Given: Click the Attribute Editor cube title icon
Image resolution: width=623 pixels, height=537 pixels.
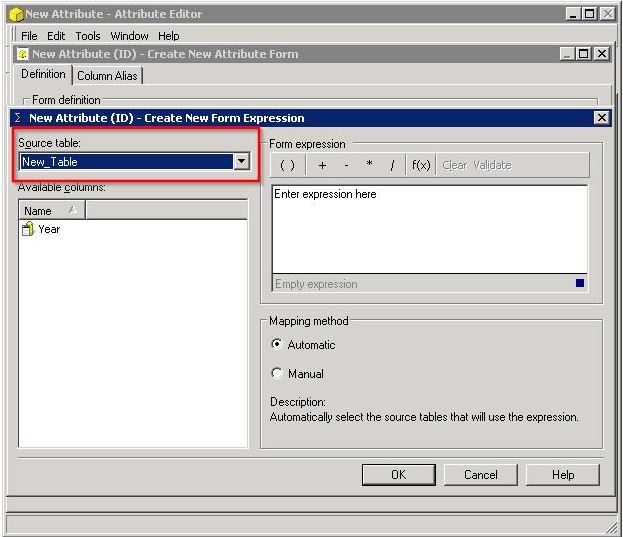Looking at the screenshot, I should pyautogui.click(x=16, y=14).
